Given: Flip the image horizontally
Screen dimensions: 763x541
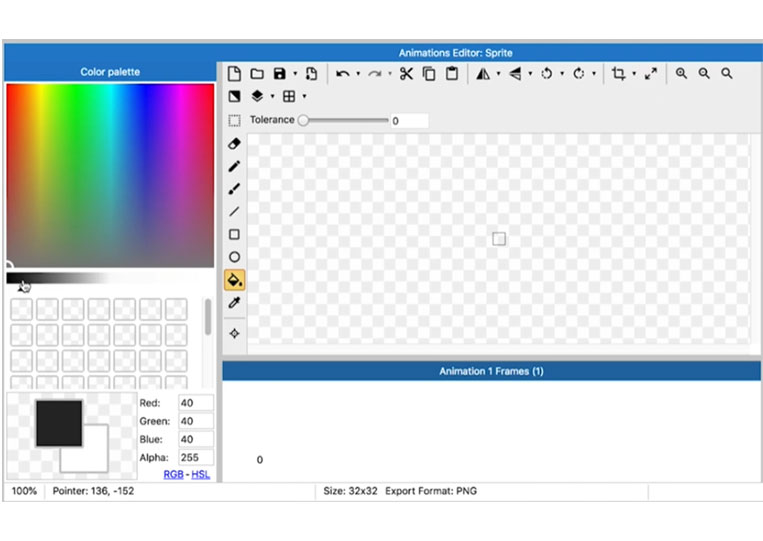Looking at the screenshot, I should click(x=483, y=73).
